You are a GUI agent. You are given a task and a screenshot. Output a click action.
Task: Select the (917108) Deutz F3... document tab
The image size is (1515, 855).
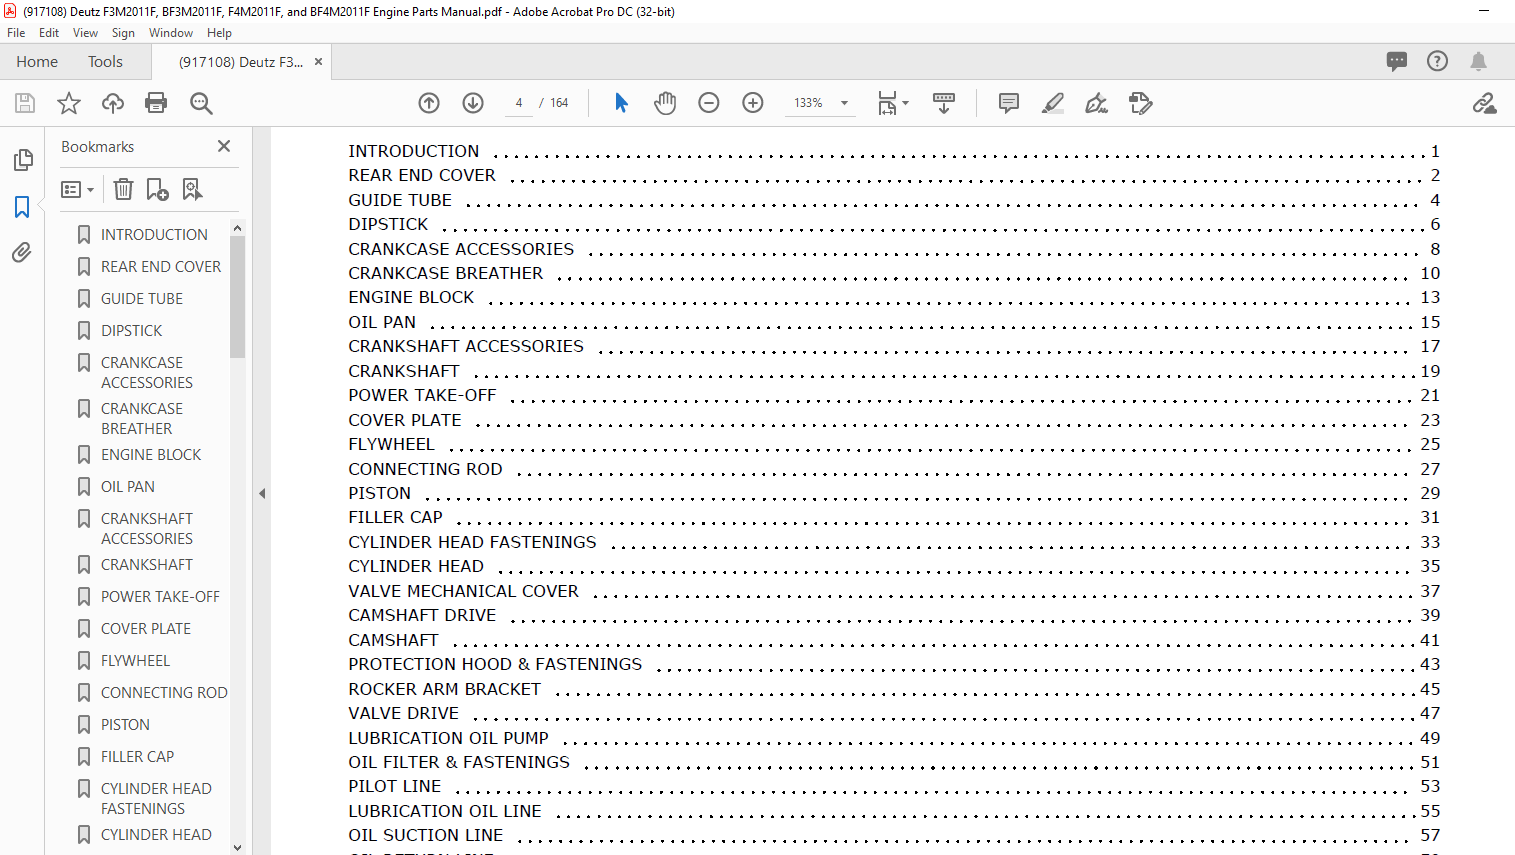click(x=240, y=61)
